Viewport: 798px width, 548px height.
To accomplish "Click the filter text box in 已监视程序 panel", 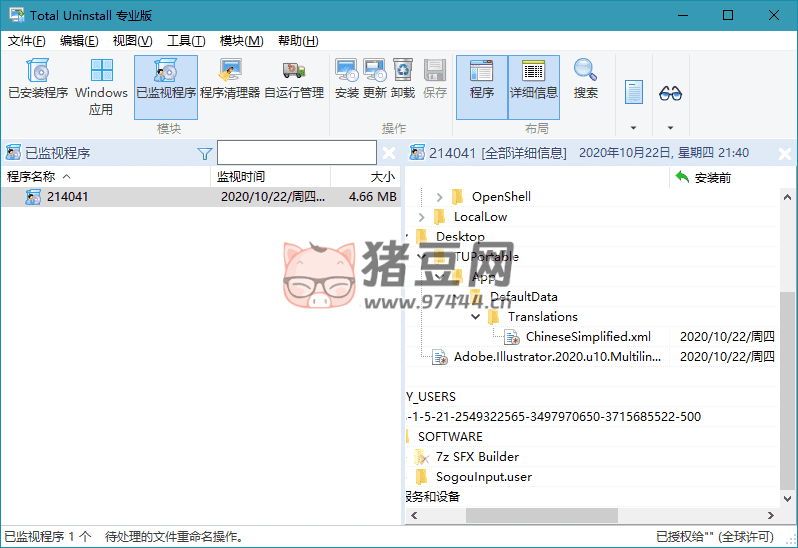I will 296,153.
